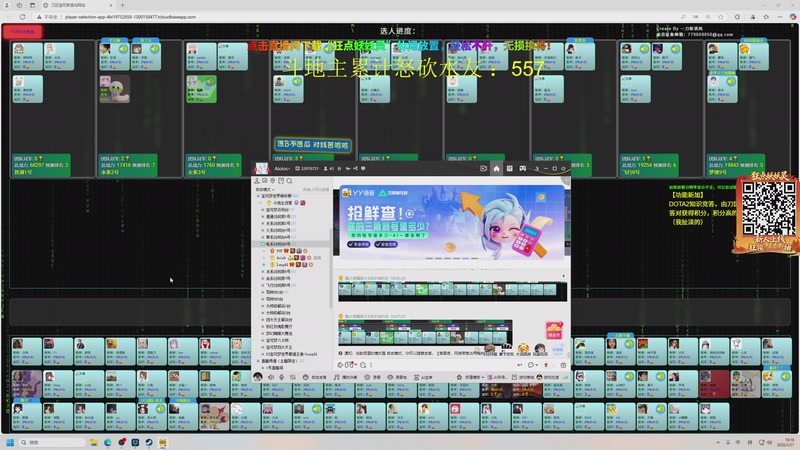Click the music accompaniment button
This screenshot has height=450, width=800.
345,377
